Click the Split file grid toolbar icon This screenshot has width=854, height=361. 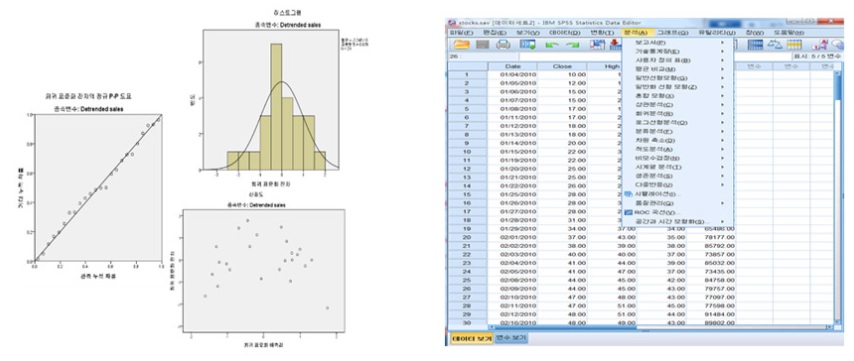(755, 45)
